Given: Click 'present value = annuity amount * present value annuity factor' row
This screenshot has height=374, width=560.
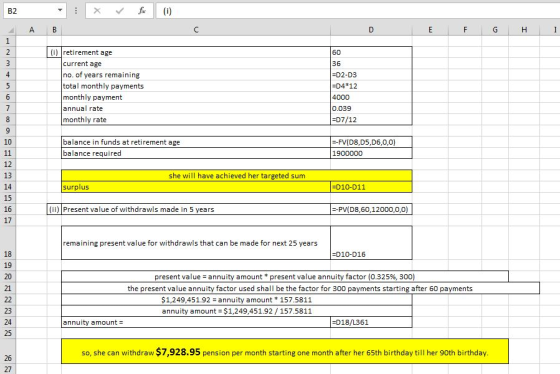Looking at the screenshot, I should pyautogui.click(x=285, y=276).
